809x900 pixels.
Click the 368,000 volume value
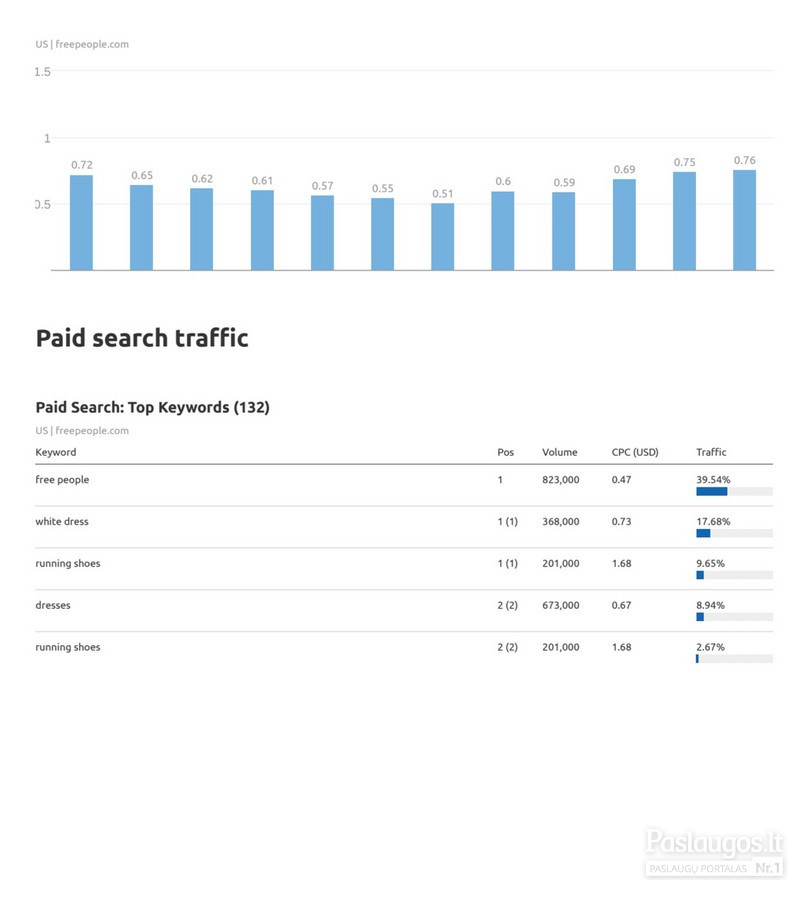[x=561, y=522]
